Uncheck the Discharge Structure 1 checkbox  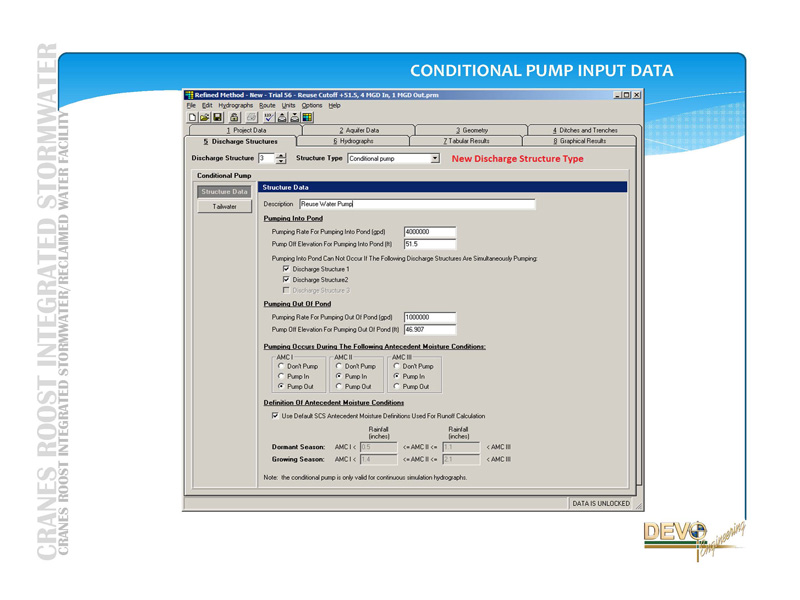tap(287, 269)
